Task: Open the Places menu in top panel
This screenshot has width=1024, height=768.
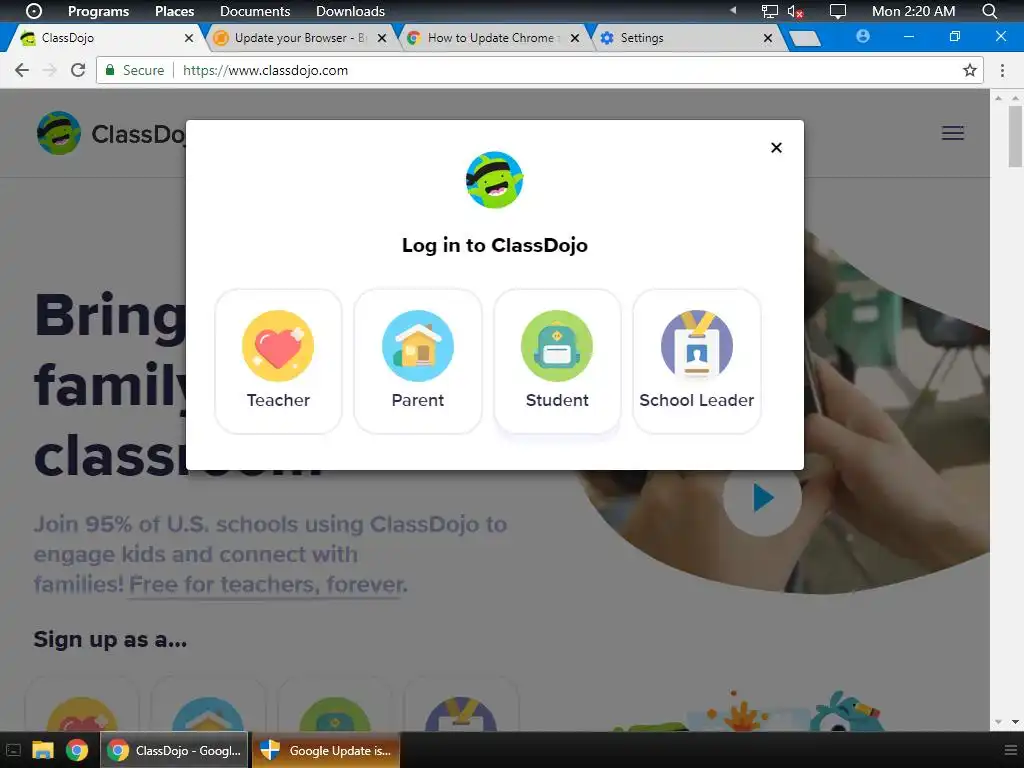Action: tap(174, 11)
